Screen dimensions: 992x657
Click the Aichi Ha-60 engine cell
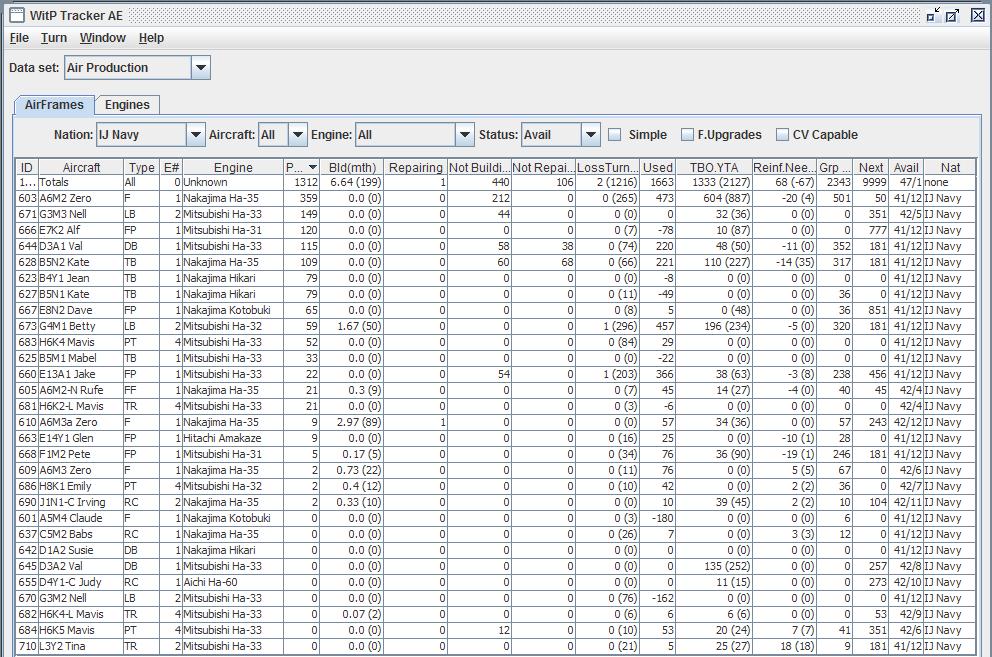233,582
